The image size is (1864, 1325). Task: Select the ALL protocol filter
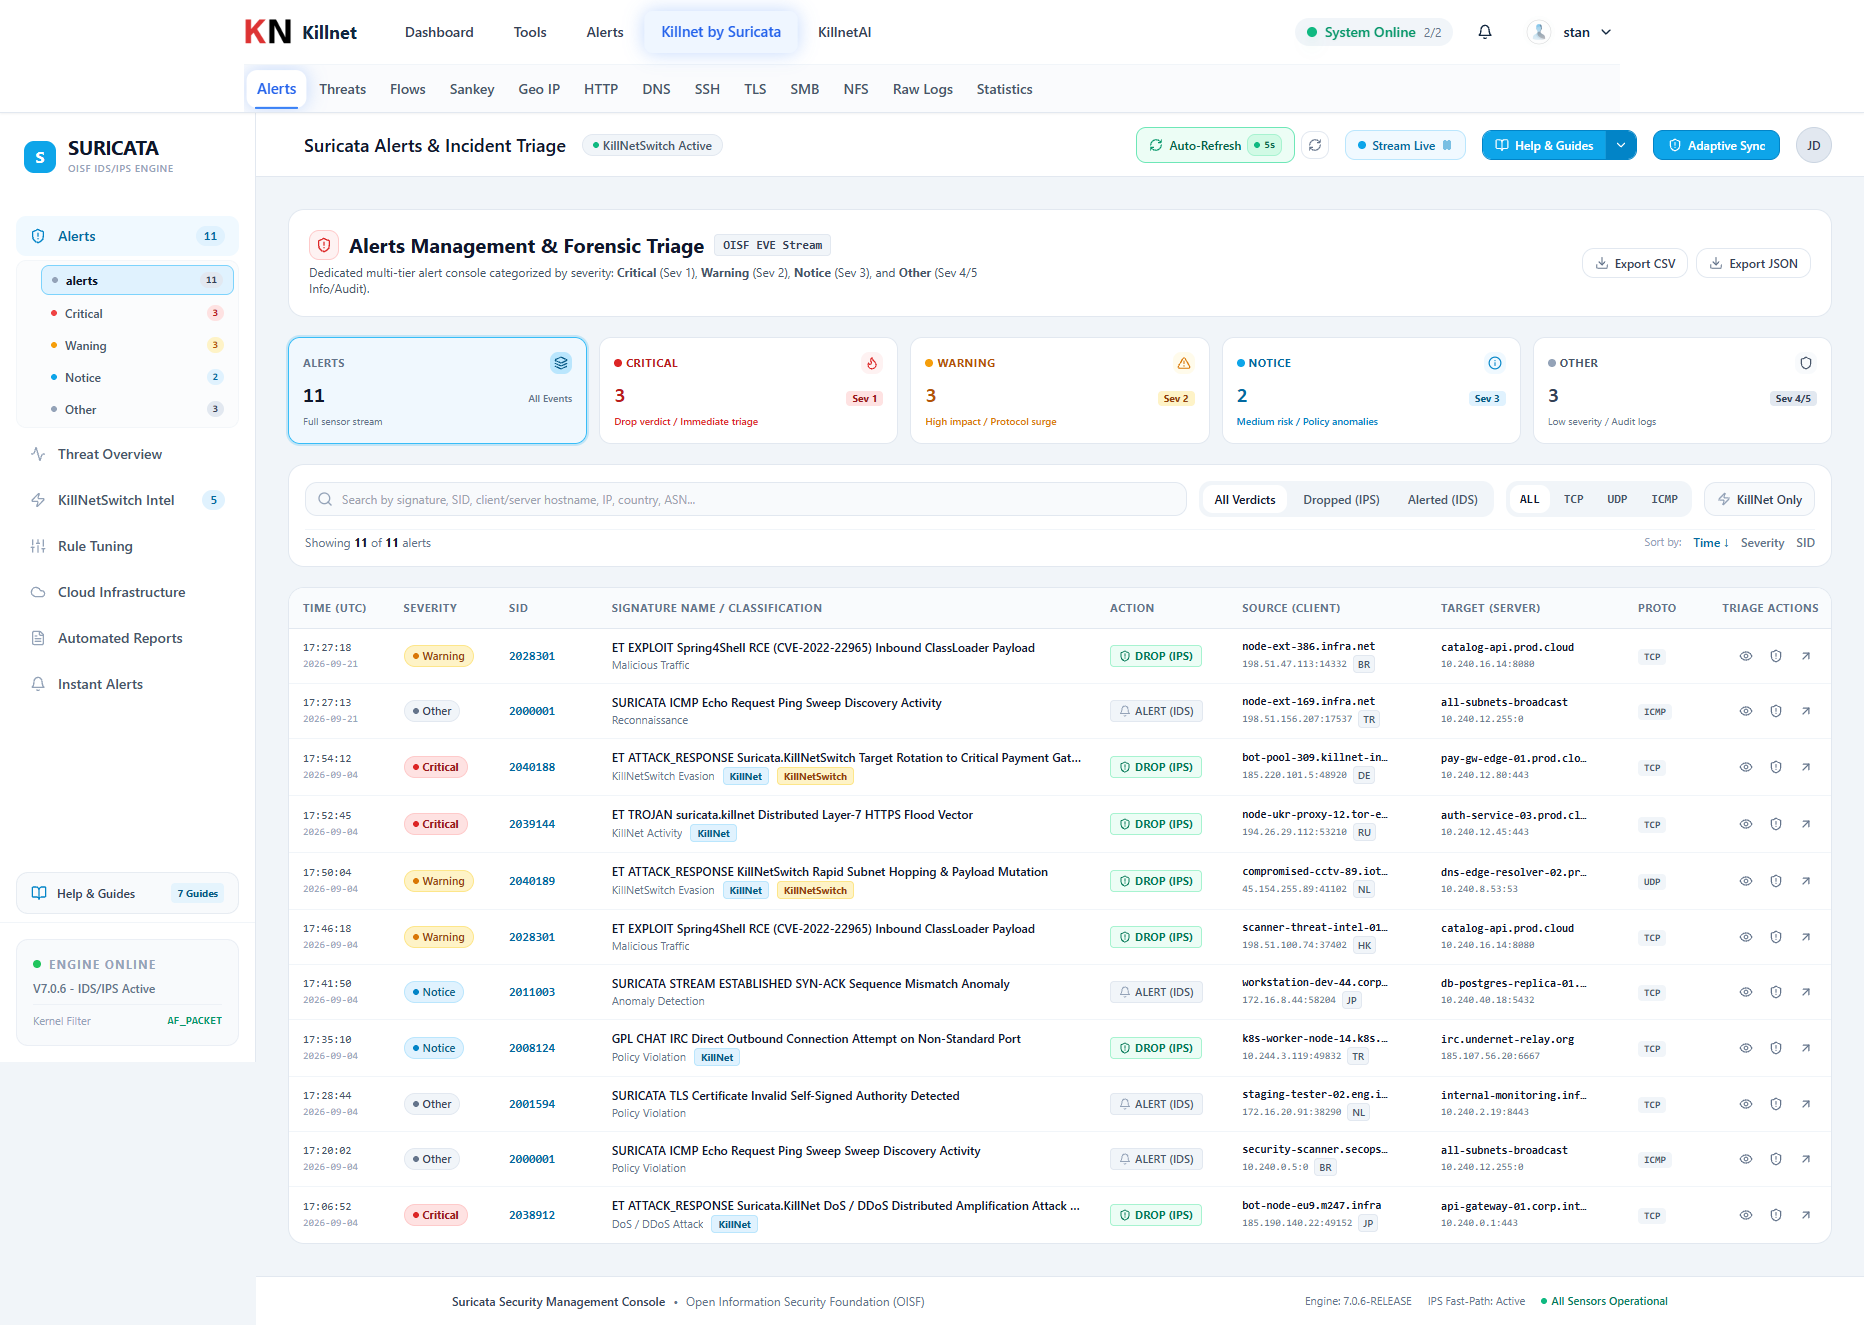(1529, 499)
